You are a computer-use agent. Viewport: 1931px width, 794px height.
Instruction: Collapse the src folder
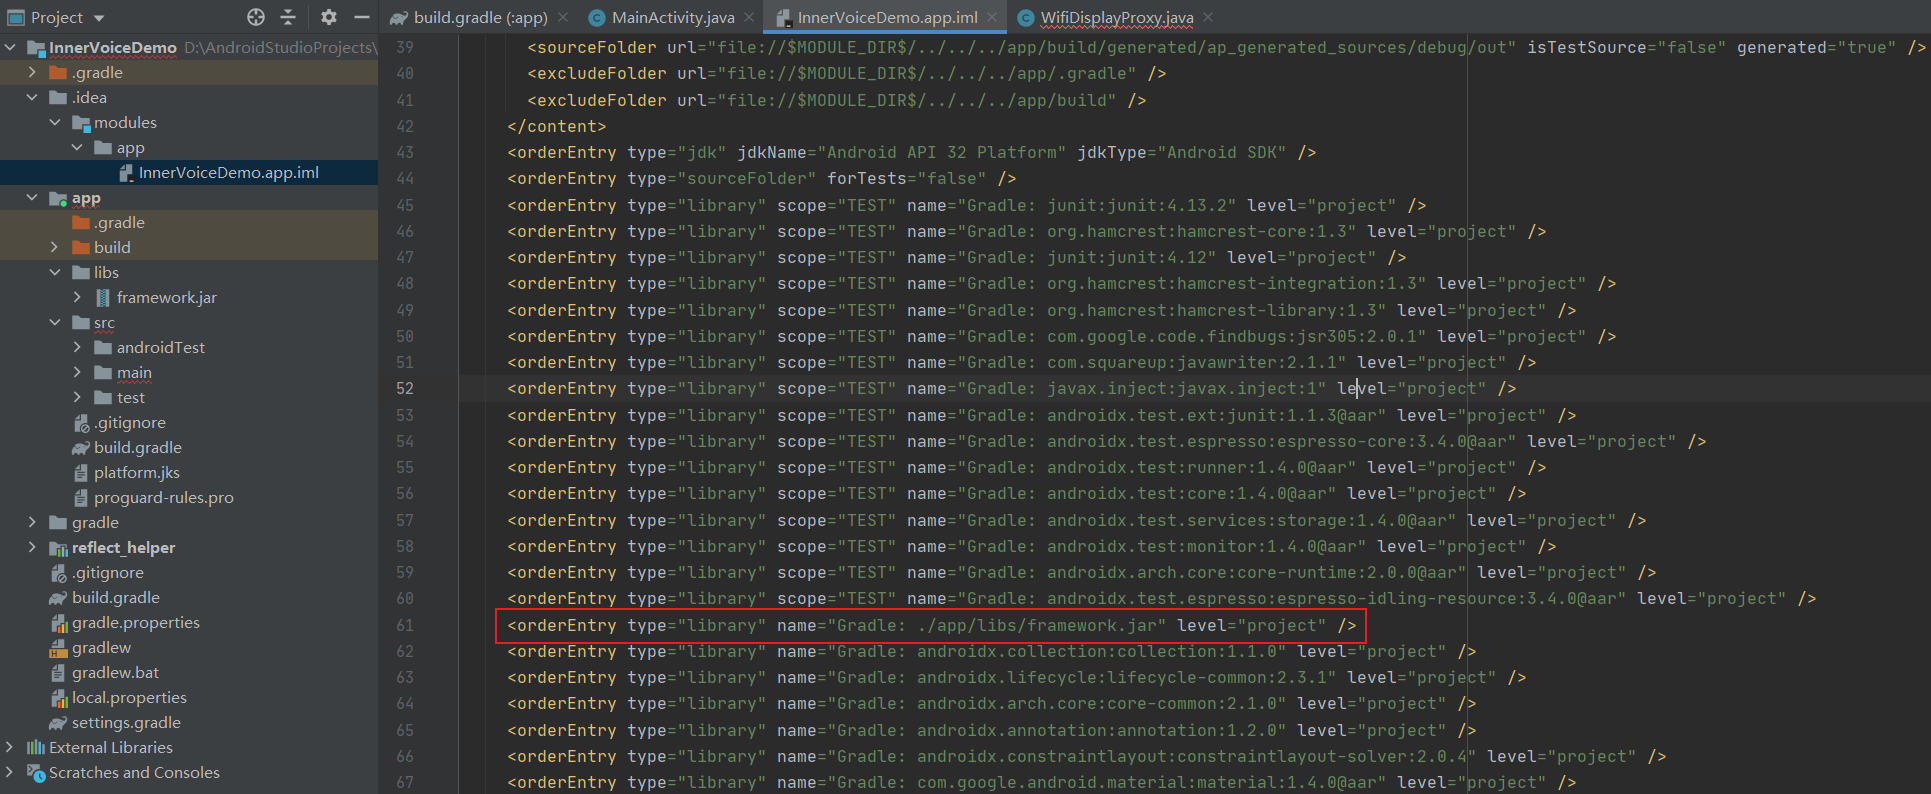tap(55, 322)
